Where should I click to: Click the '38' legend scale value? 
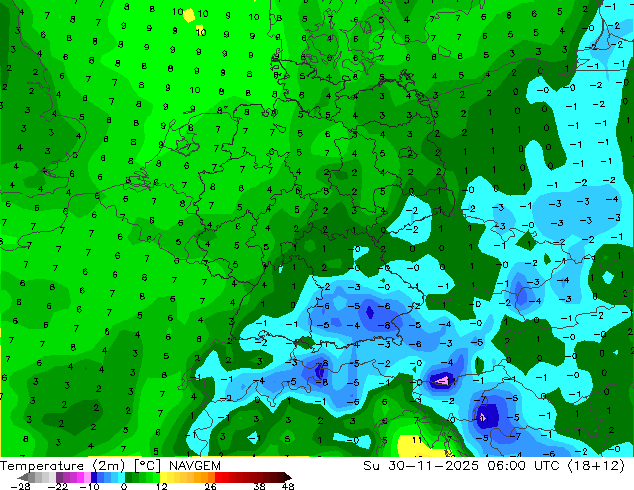(x=260, y=486)
